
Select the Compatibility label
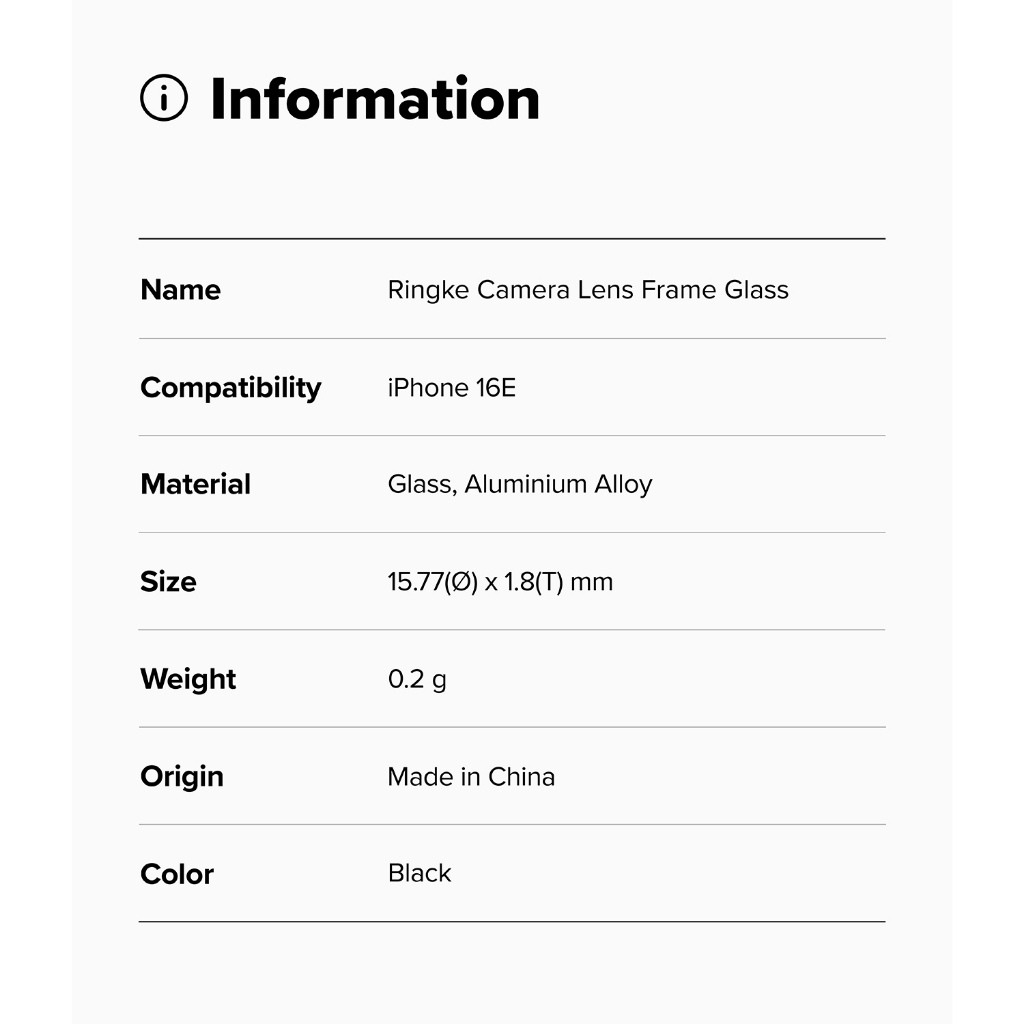point(230,387)
